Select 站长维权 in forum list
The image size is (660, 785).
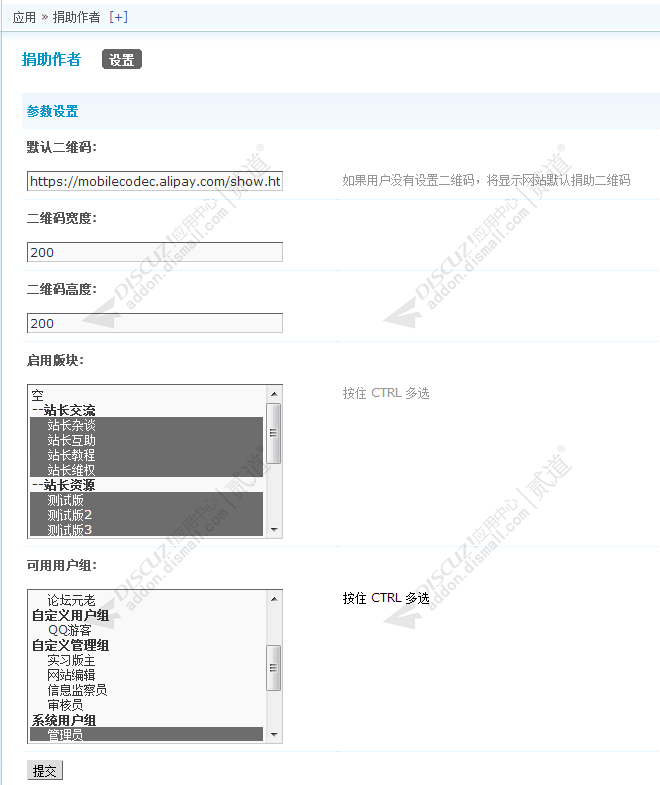pos(146,470)
